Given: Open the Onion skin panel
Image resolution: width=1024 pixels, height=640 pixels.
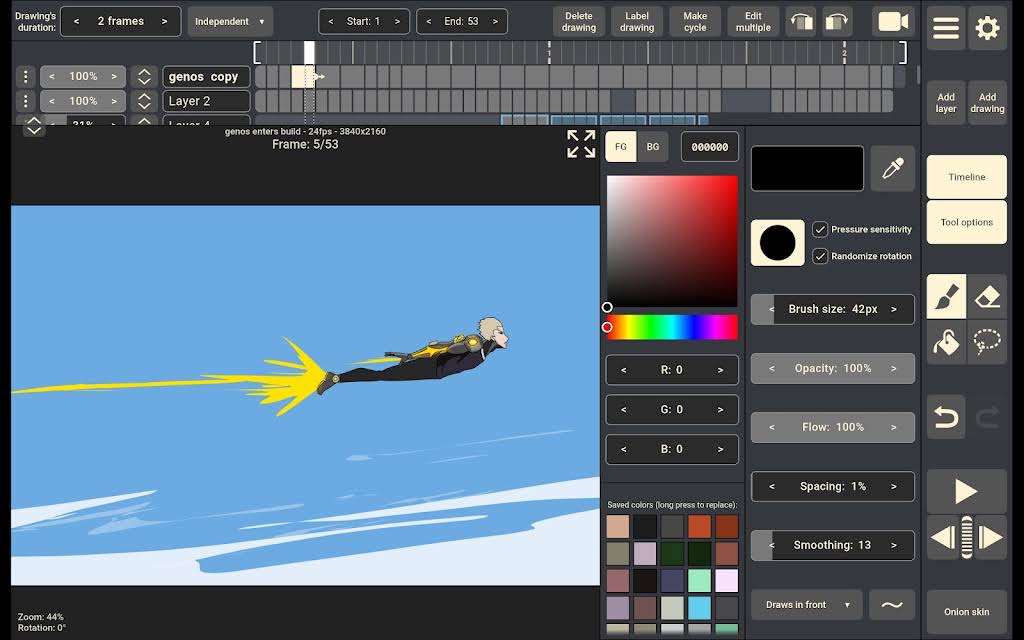Looking at the screenshot, I should click(967, 612).
